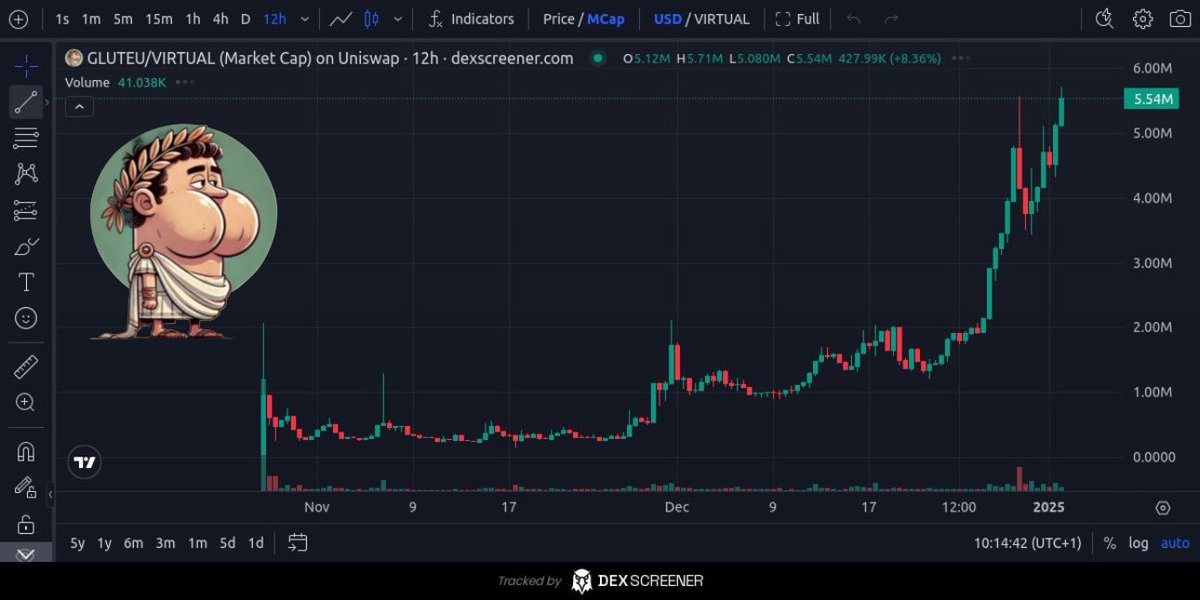The width and height of the screenshot is (1200, 600).
Task: Select the candlestick chart style icon
Action: pos(372,19)
